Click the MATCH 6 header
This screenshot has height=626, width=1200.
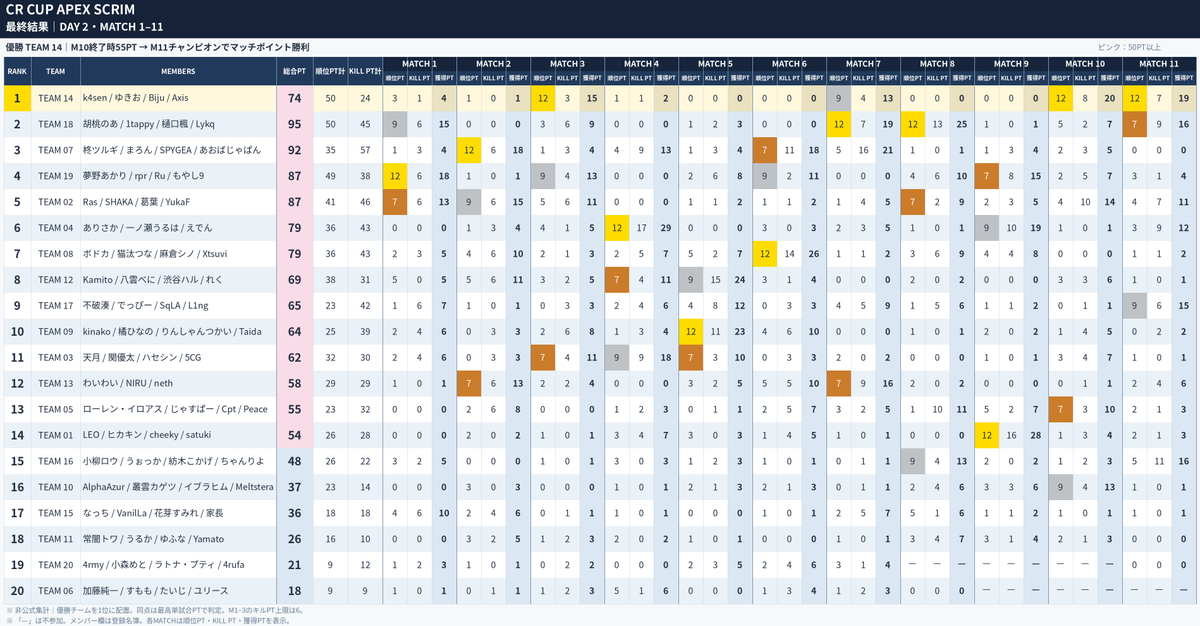click(789, 63)
